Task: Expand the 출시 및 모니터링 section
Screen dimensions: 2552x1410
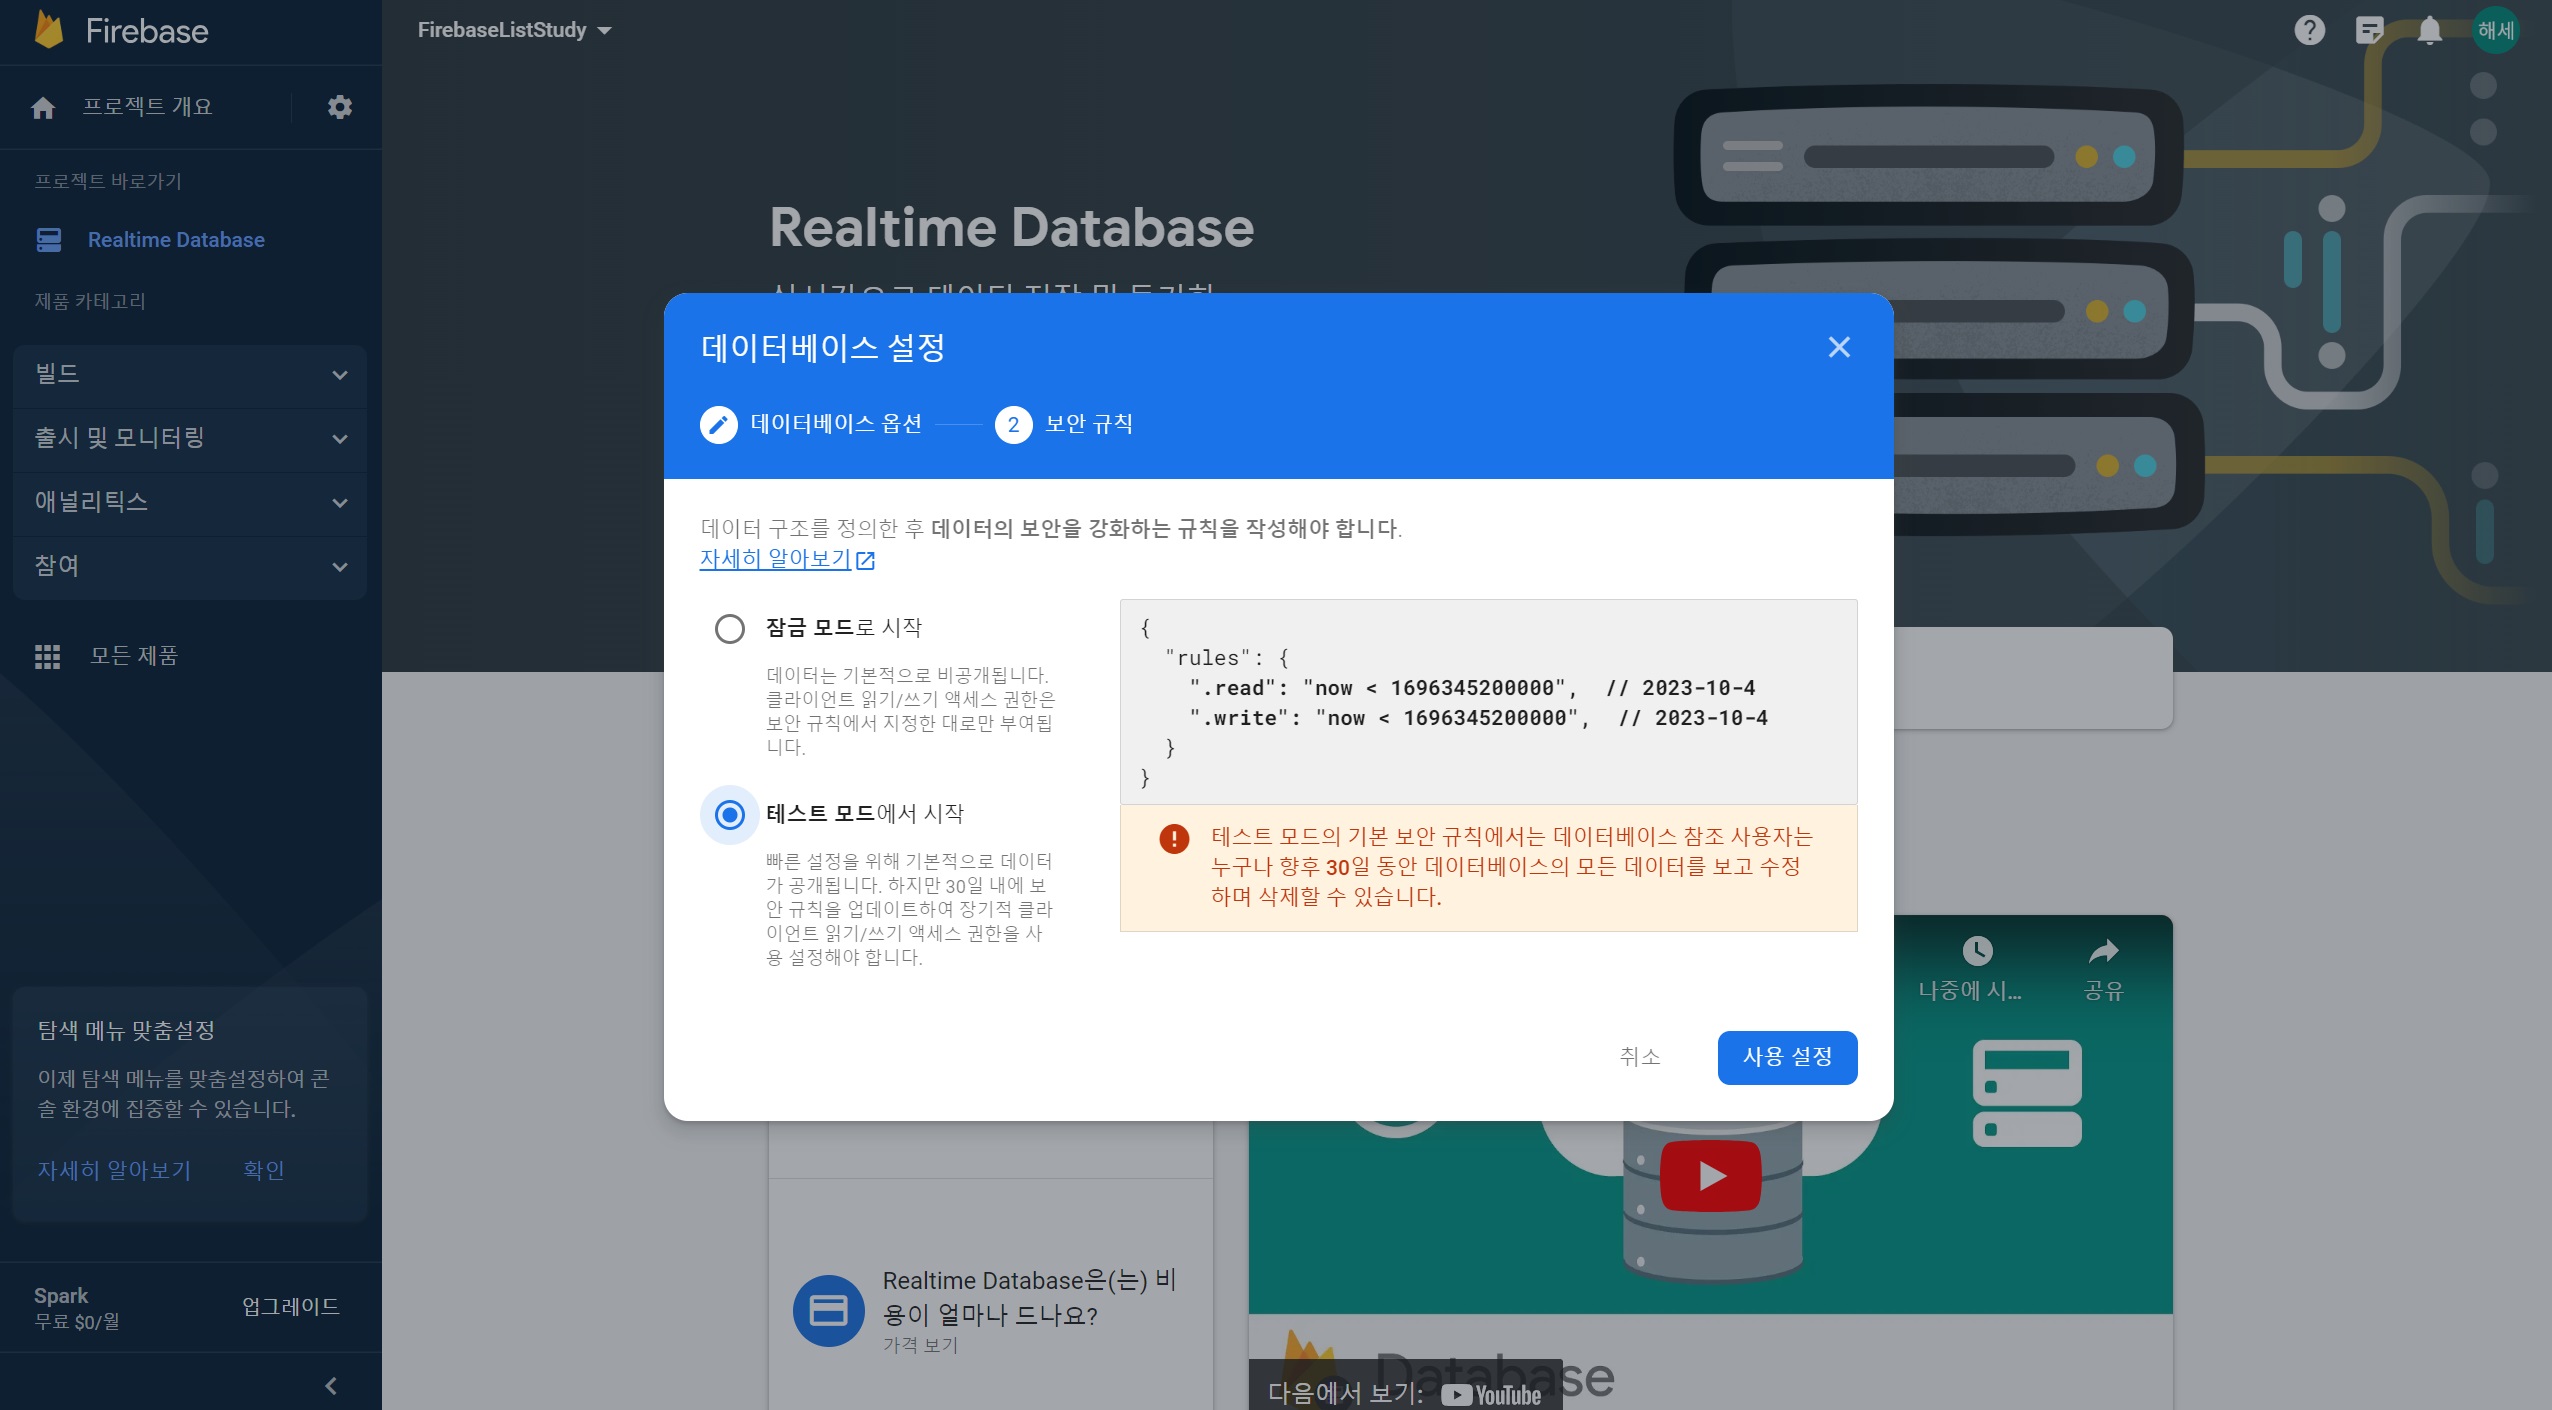Action: click(190, 438)
